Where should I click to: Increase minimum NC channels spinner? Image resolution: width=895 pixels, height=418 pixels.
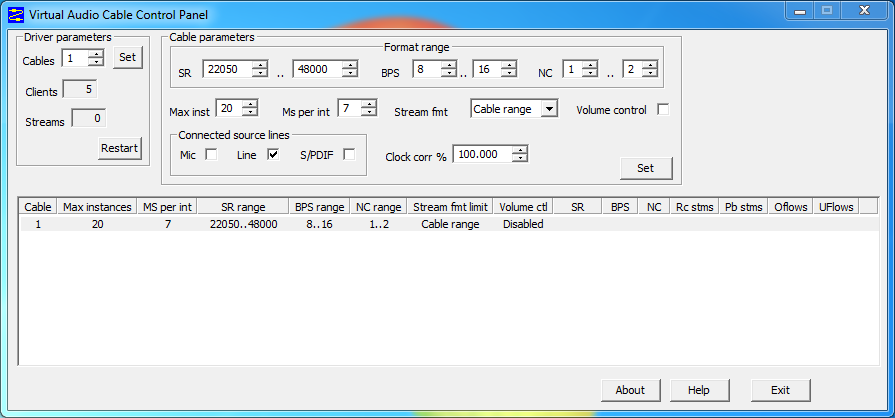591,65
